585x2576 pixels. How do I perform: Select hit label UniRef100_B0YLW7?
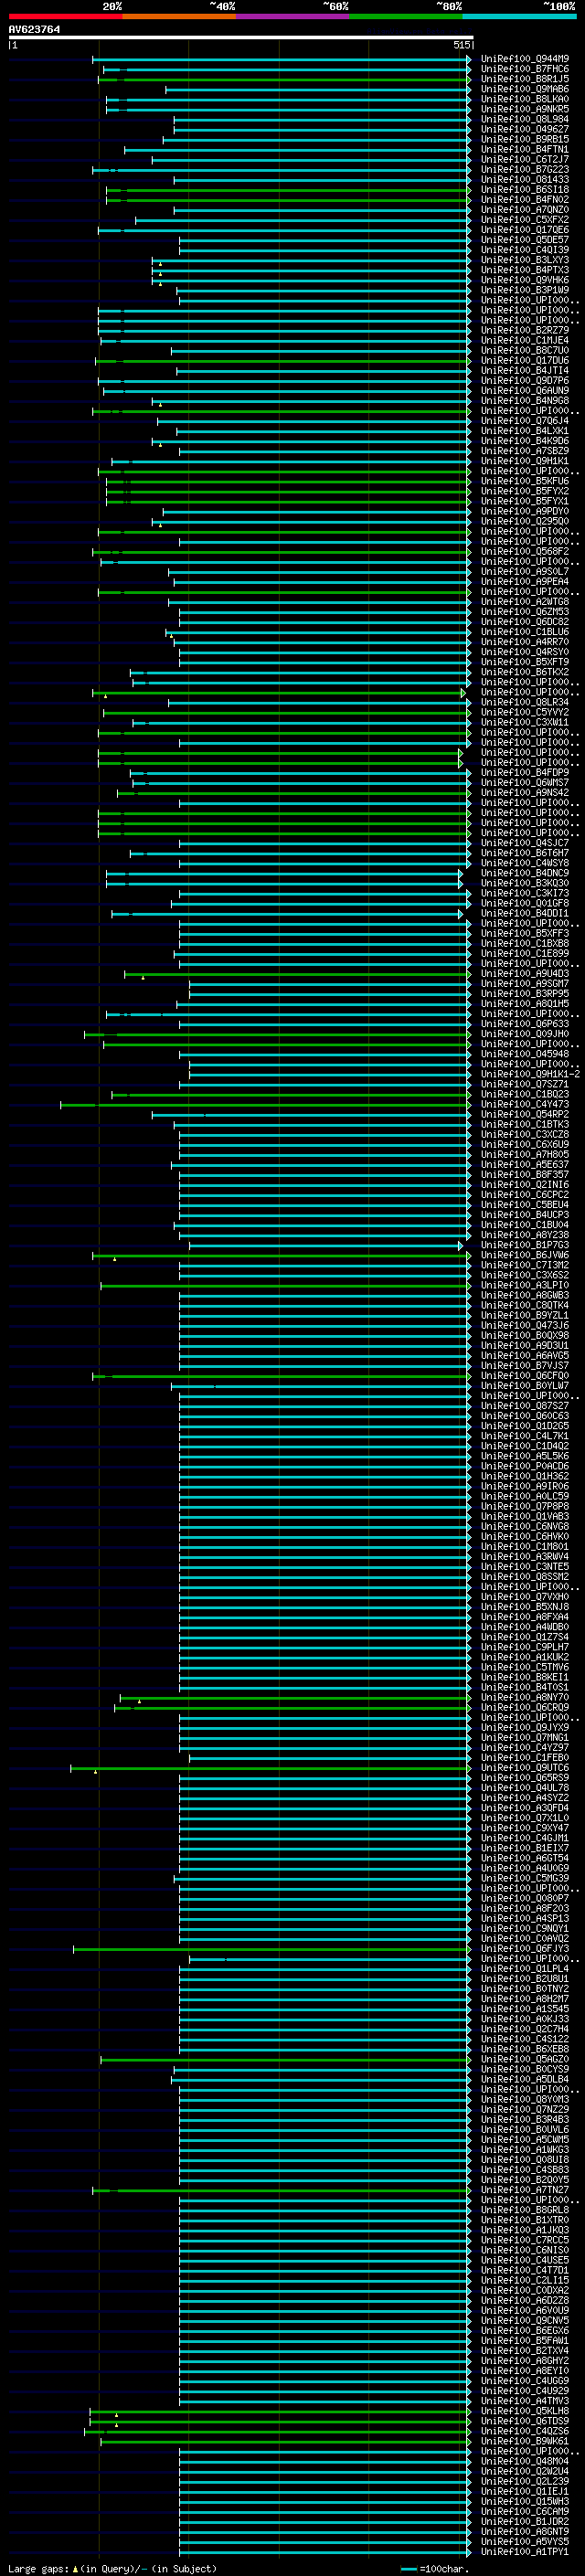525,1386
